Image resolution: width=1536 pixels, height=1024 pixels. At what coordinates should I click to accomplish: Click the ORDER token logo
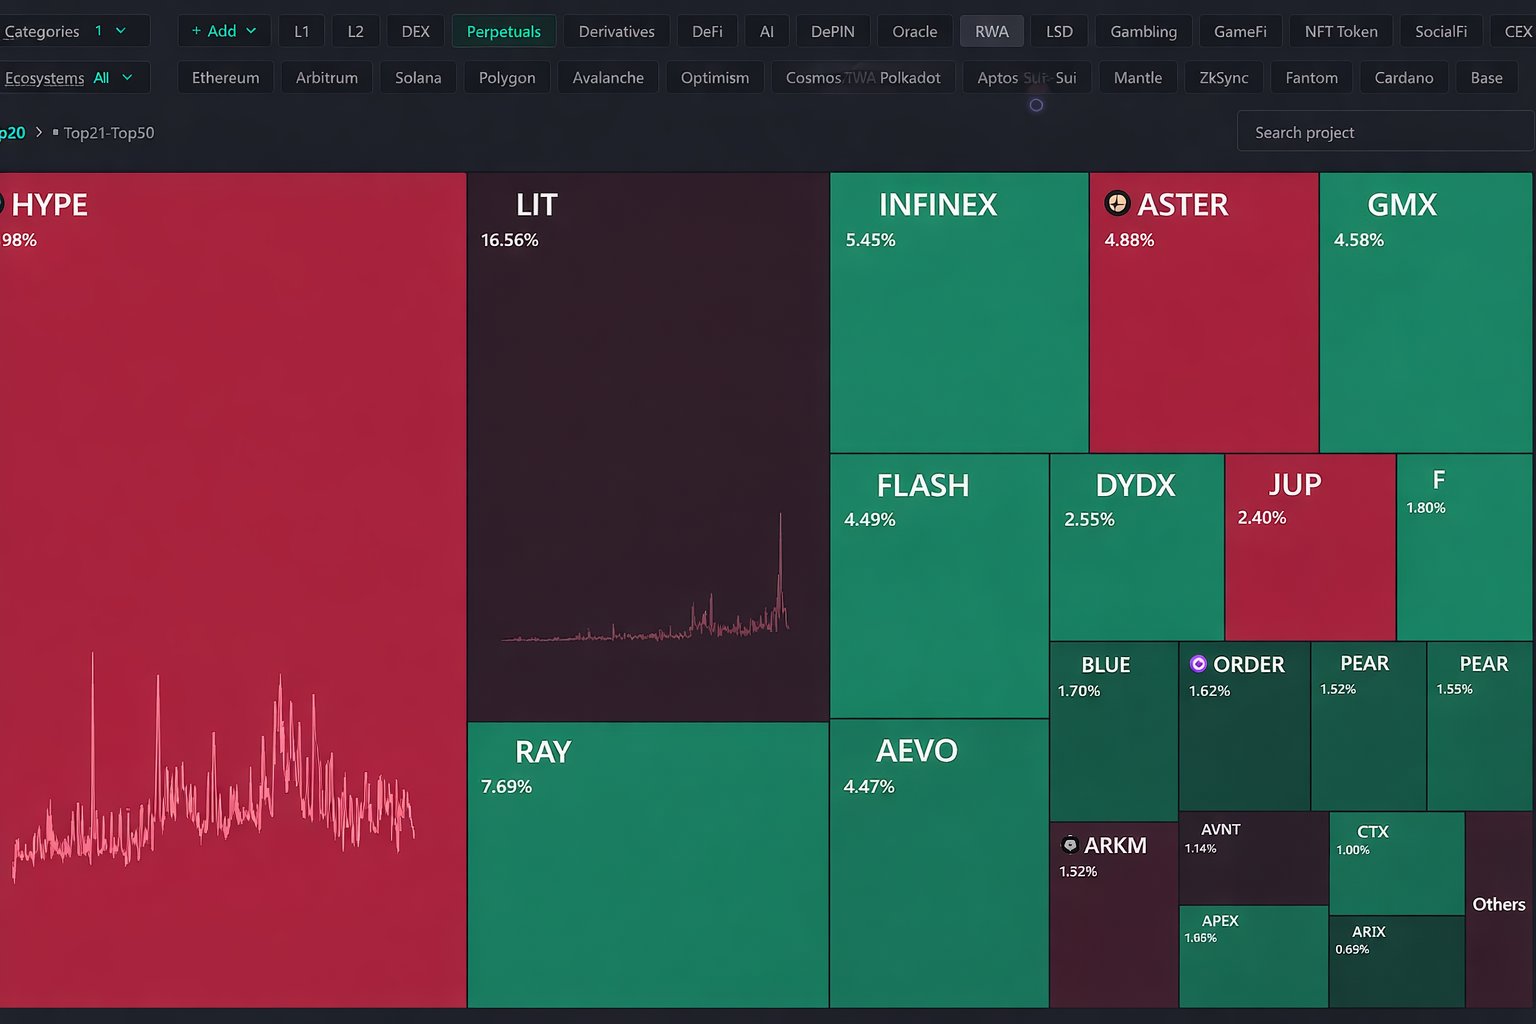coord(1198,663)
